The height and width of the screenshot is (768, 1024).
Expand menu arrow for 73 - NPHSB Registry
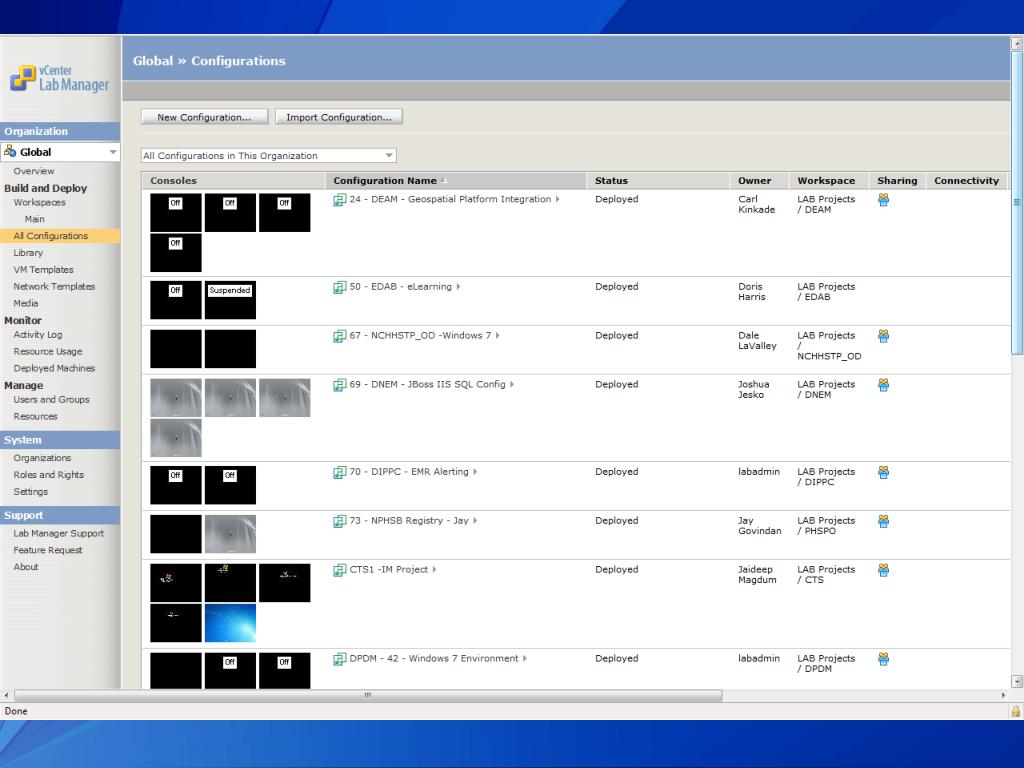(x=475, y=520)
